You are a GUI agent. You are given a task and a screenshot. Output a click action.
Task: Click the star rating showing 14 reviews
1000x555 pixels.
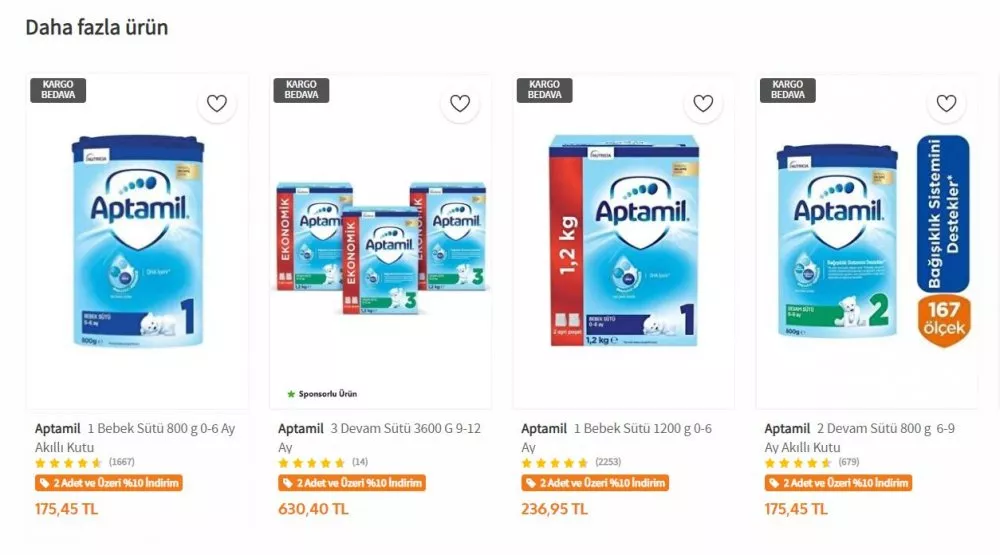coord(312,463)
